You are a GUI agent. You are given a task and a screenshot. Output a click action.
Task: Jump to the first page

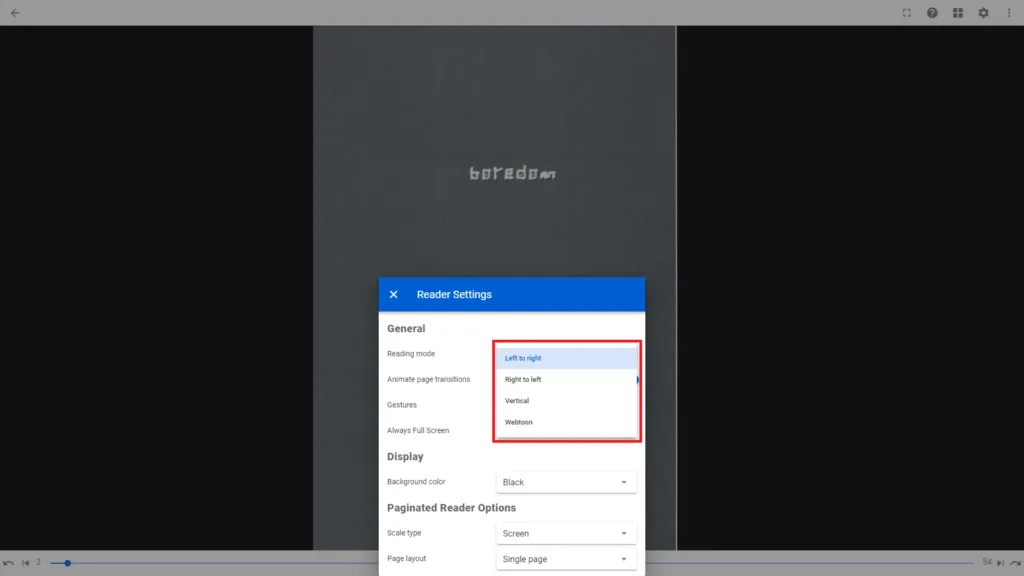click(26, 563)
